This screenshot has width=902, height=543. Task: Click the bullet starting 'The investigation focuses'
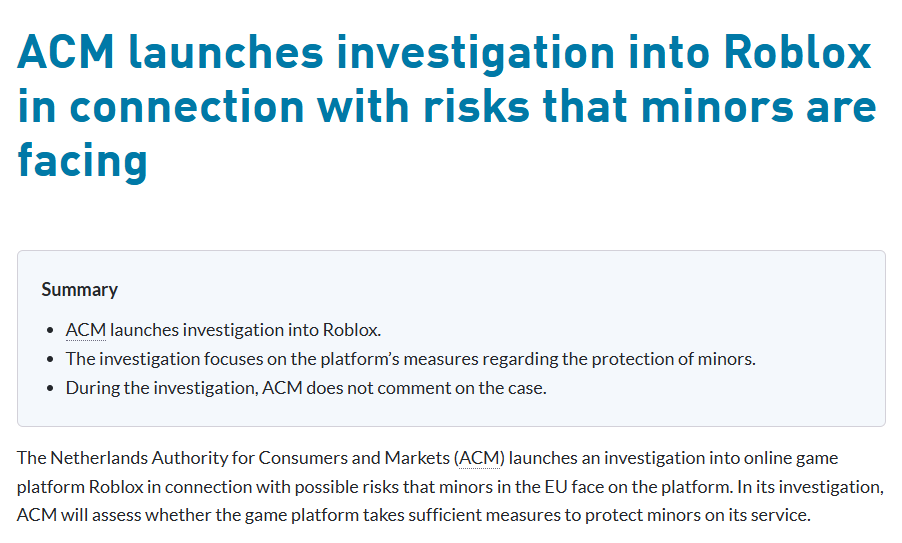(410, 359)
